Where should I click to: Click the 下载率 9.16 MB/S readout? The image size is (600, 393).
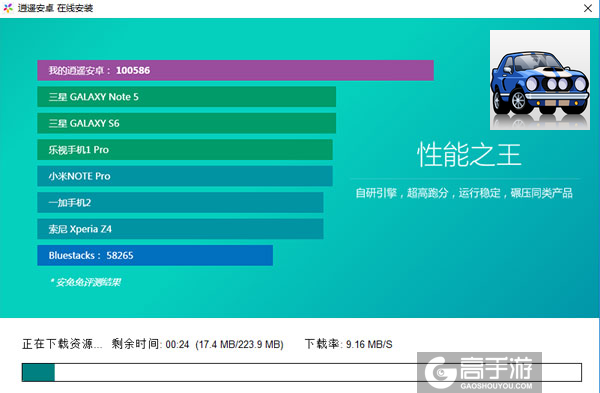pyautogui.click(x=349, y=344)
